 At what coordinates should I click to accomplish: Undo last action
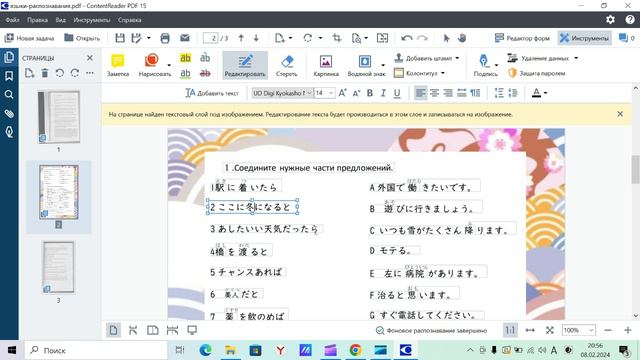coord(407,38)
